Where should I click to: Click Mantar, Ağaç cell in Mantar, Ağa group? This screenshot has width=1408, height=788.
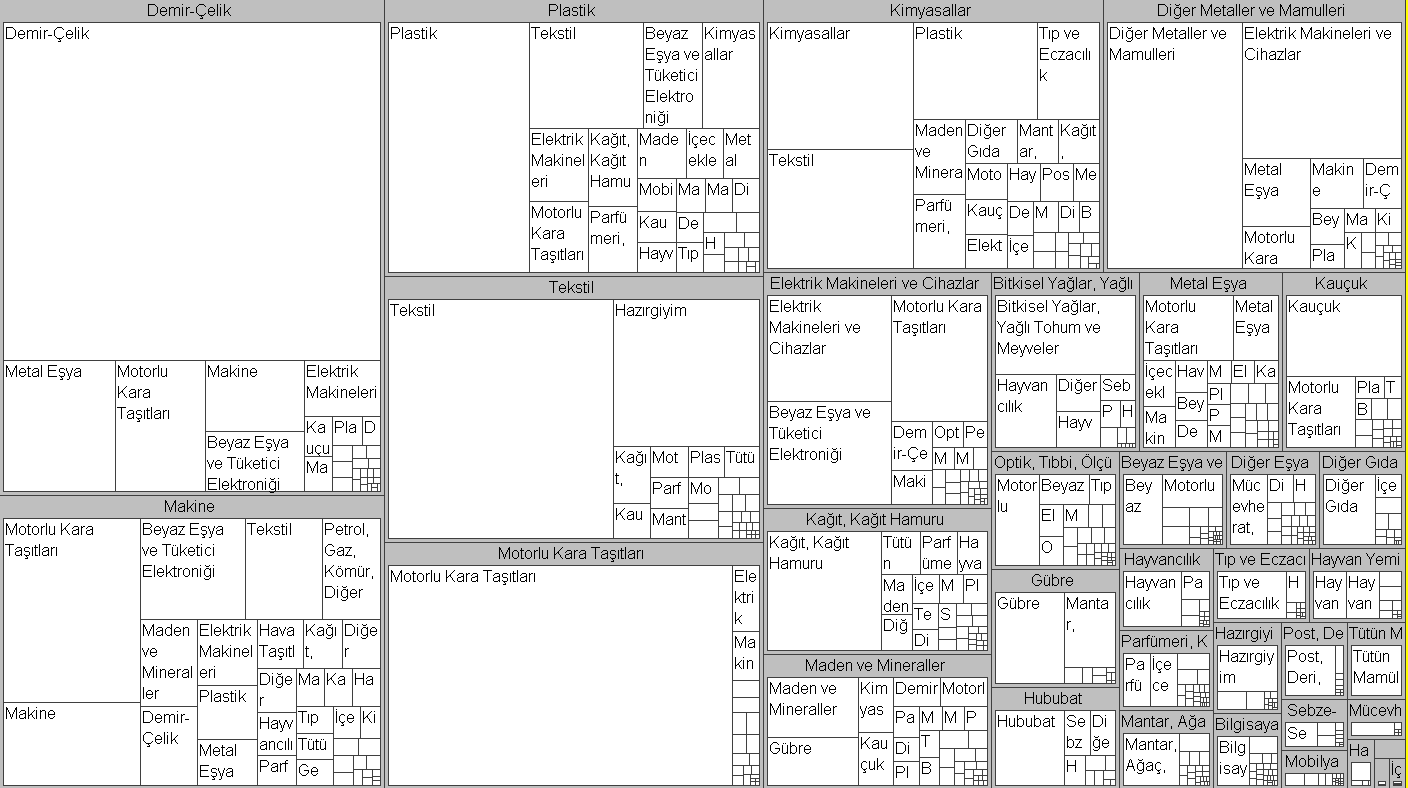[1150, 759]
